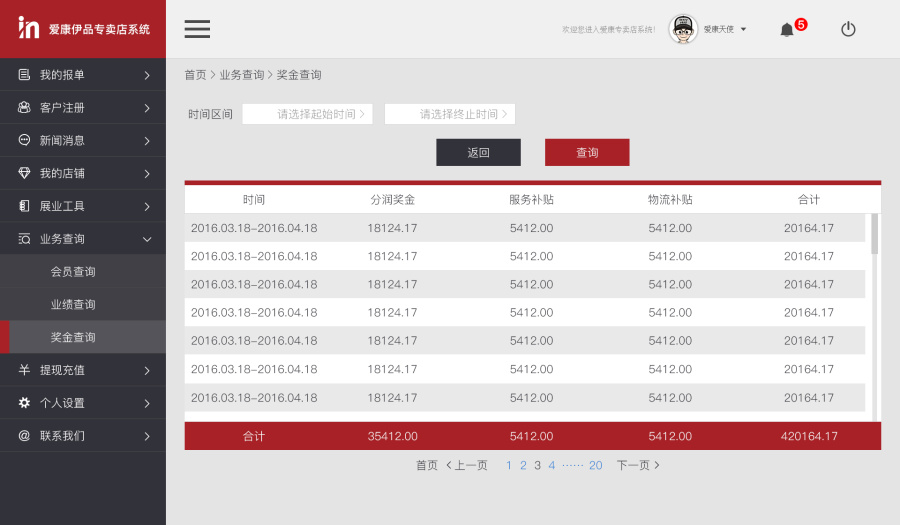Expand the 联系我们 menu chevron
The width and height of the screenshot is (900, 525).
(147, 436)
